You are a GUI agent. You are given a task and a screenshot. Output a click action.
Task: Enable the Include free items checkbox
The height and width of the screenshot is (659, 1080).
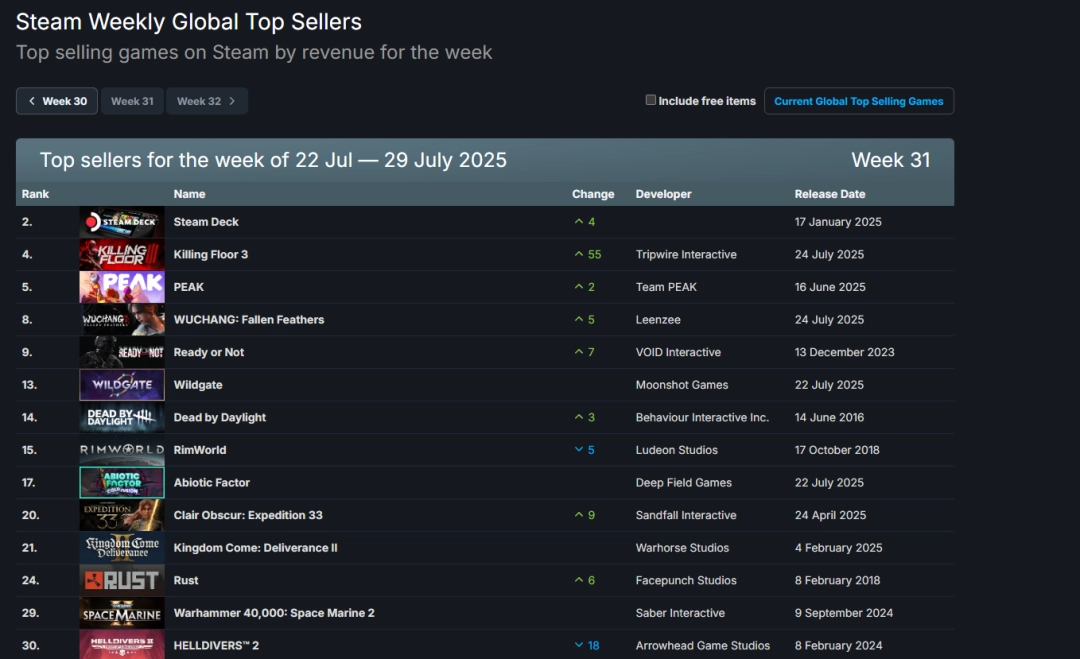(x=651, y=100)
